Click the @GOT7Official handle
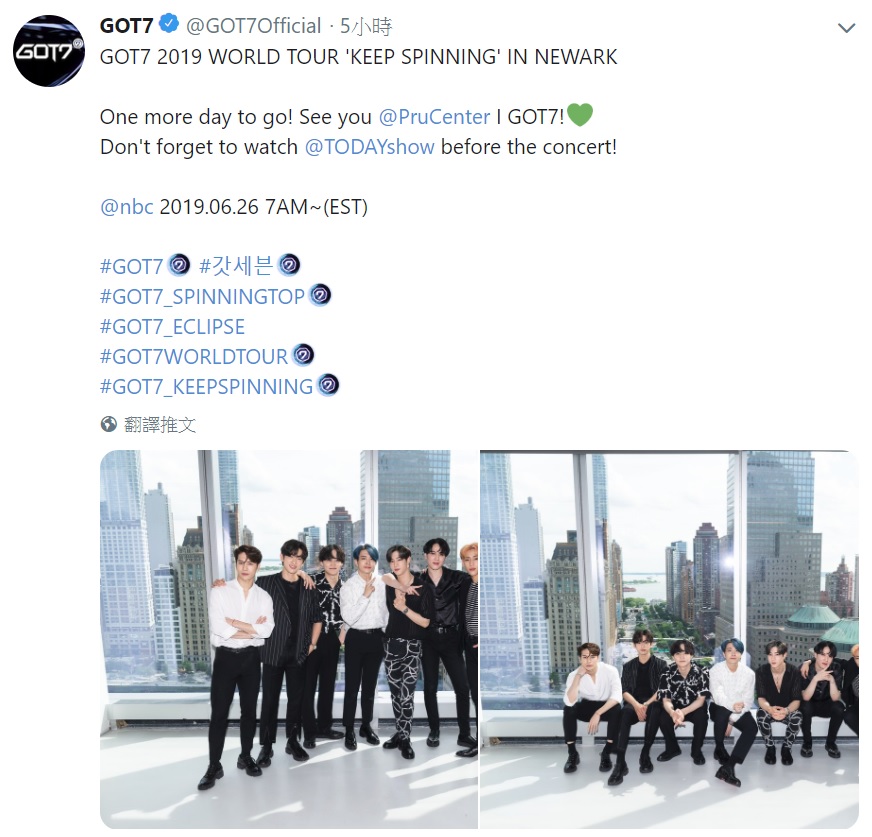The height and width of the screenshot is (837, 872). click(x=254, y=26)
